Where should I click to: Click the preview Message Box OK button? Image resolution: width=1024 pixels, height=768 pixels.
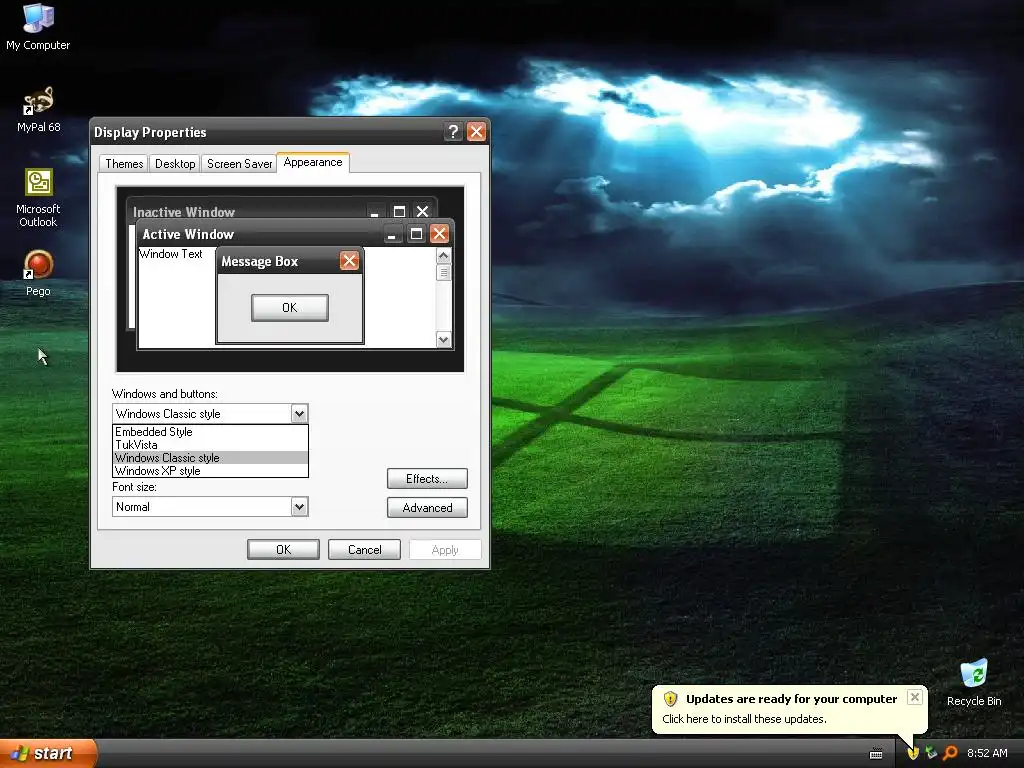click(290, 308)
